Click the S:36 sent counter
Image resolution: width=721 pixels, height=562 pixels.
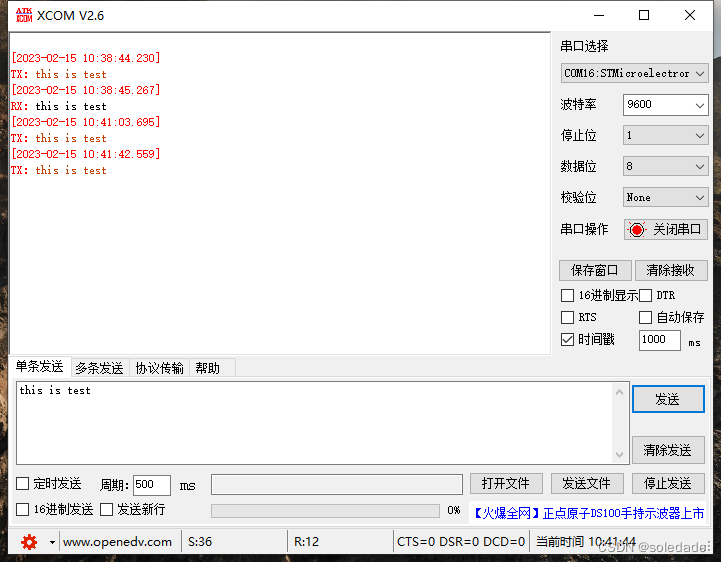[200, 542]
